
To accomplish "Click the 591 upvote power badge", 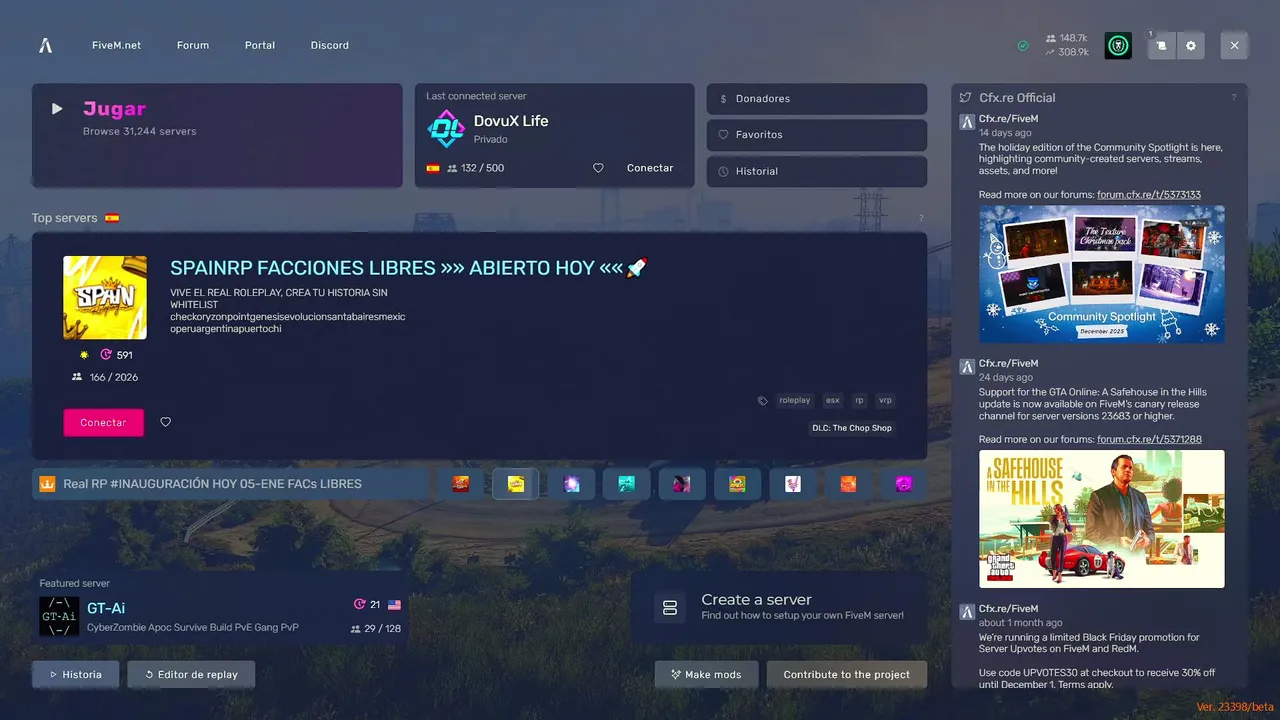I will pyautogui.click(x=116, y=355).
